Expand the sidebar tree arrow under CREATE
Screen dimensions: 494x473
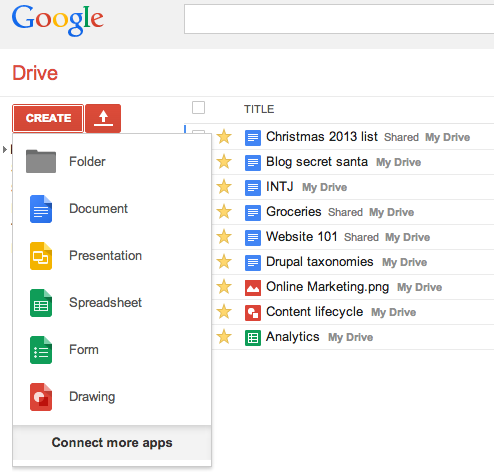click(x=5, y=149)
